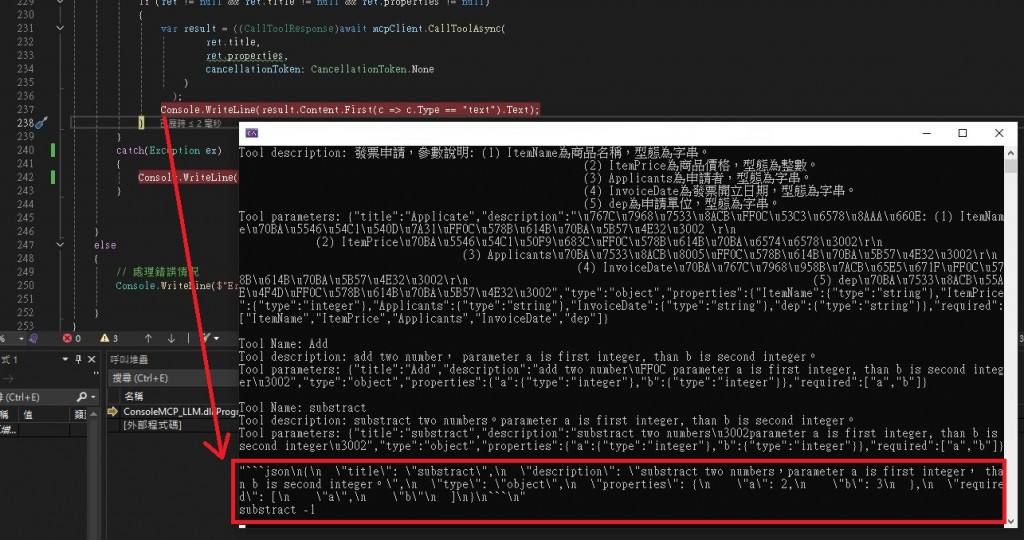Click the 'ret.properties,' code line
The height and width of the screenshot is (540, 1024).
[x=247, y=56]
